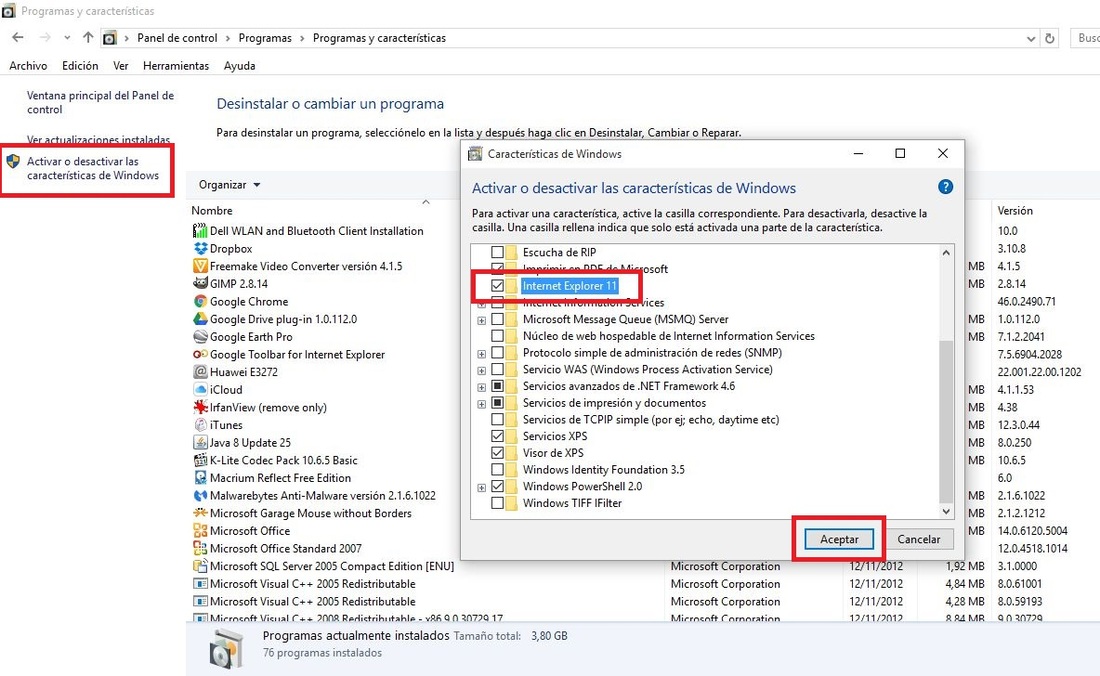Click the Macrium Reflect Free Edition icon
The height and width of the screenshot is (676, 1100).
point(200,478)
